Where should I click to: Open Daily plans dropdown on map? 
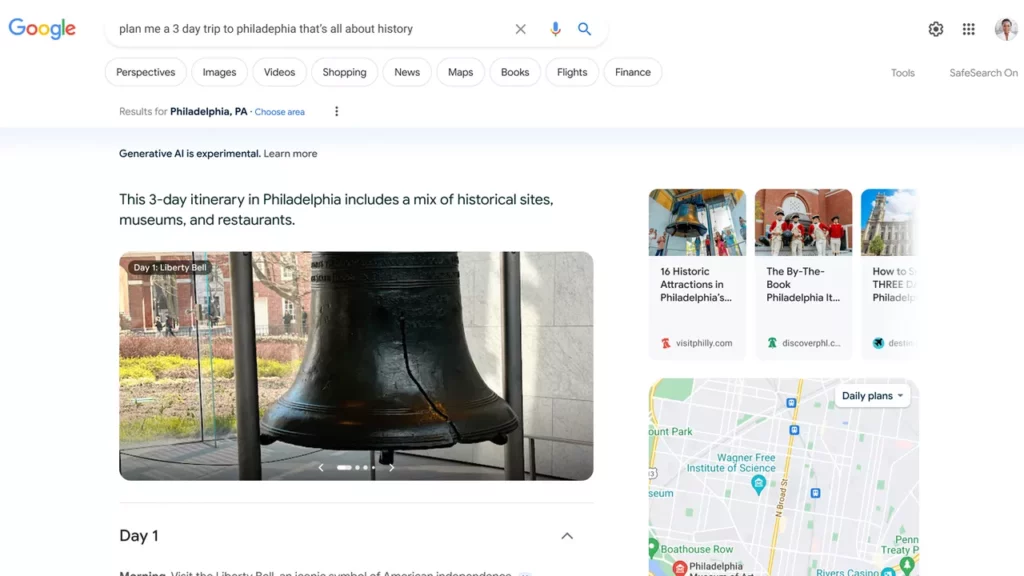[872, 396]
